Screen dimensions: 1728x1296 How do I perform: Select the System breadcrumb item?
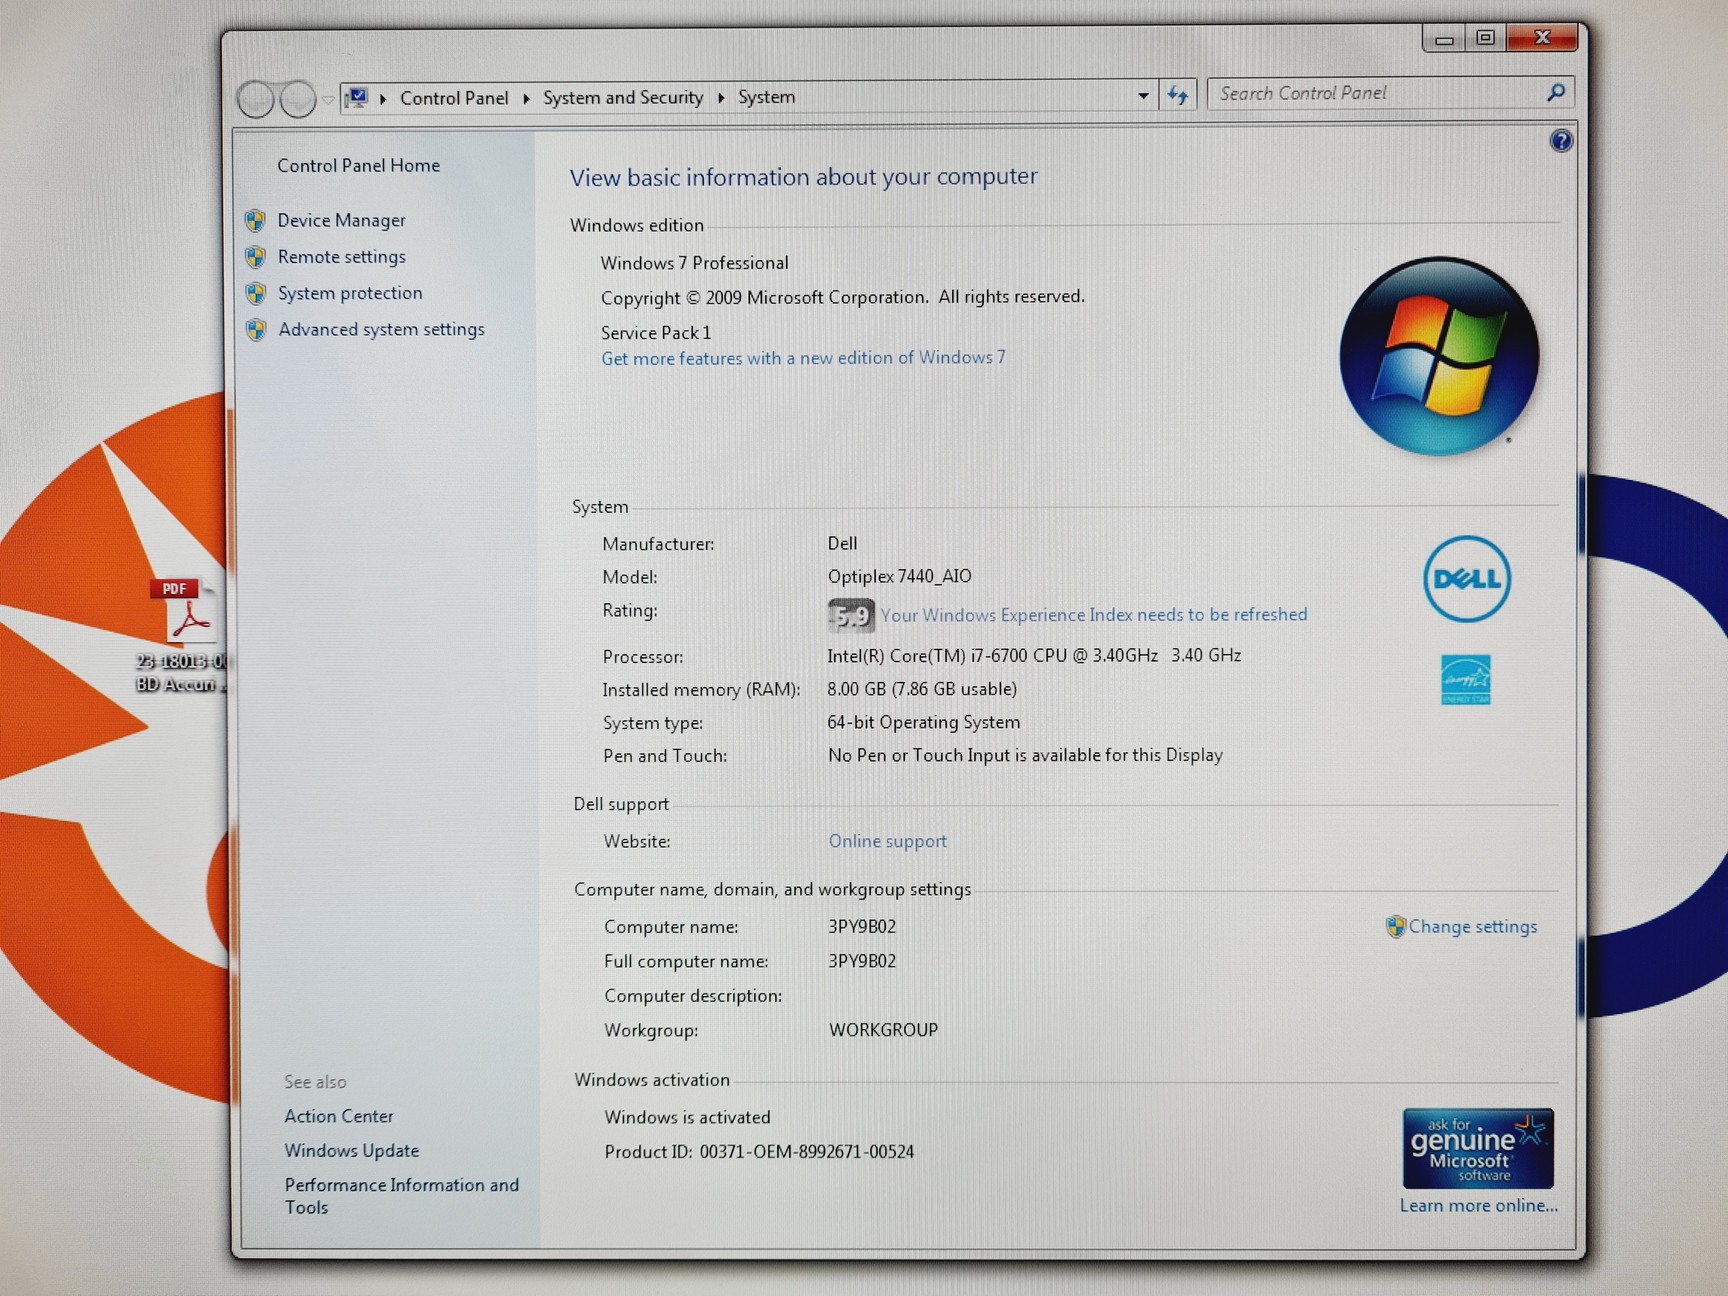767,97
